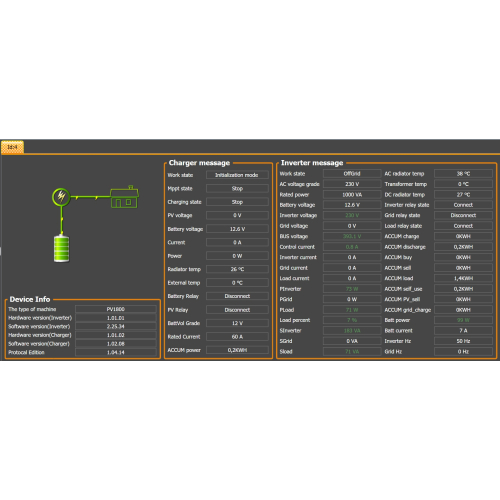Click the Grid relay state Disconnect field
The image size is (500, 500).
(463, 215)
